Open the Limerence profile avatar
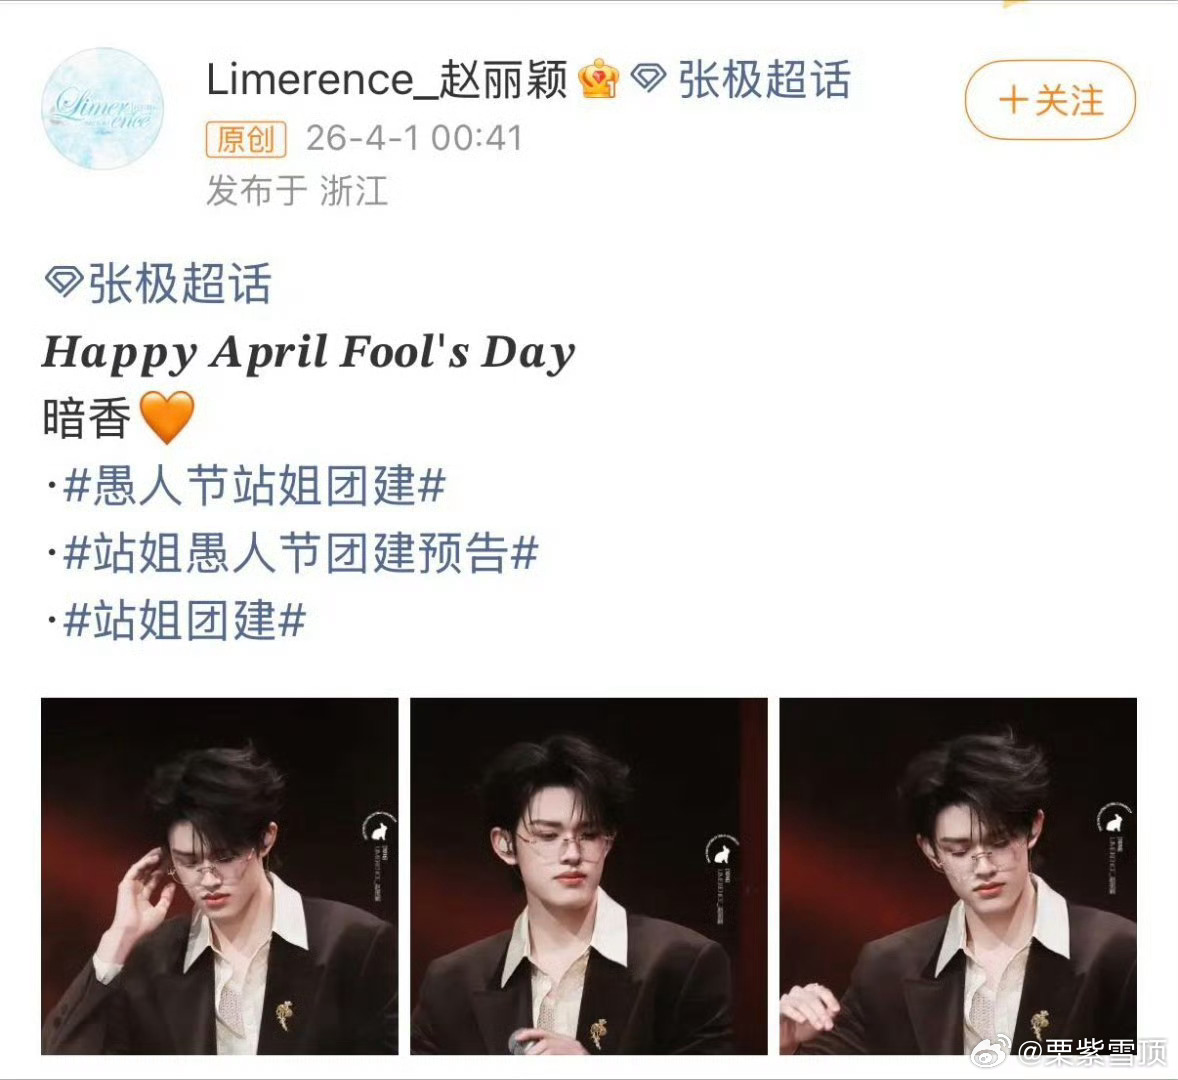 tap(102, 109)
